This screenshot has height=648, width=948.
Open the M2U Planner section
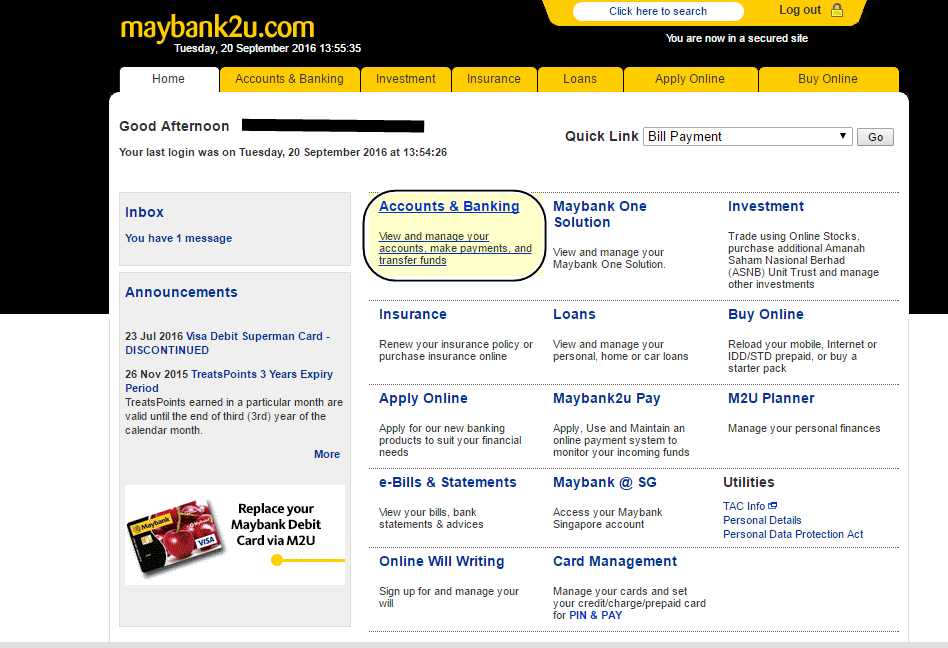[x=771, y=398]
